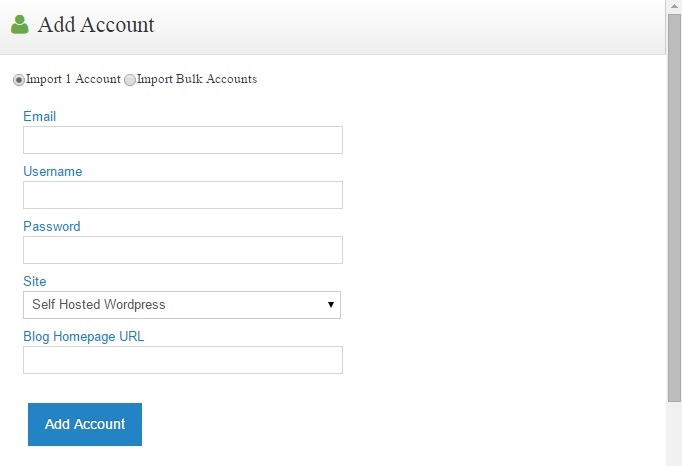
Task: Focus the Password input field
Action: 183,250
